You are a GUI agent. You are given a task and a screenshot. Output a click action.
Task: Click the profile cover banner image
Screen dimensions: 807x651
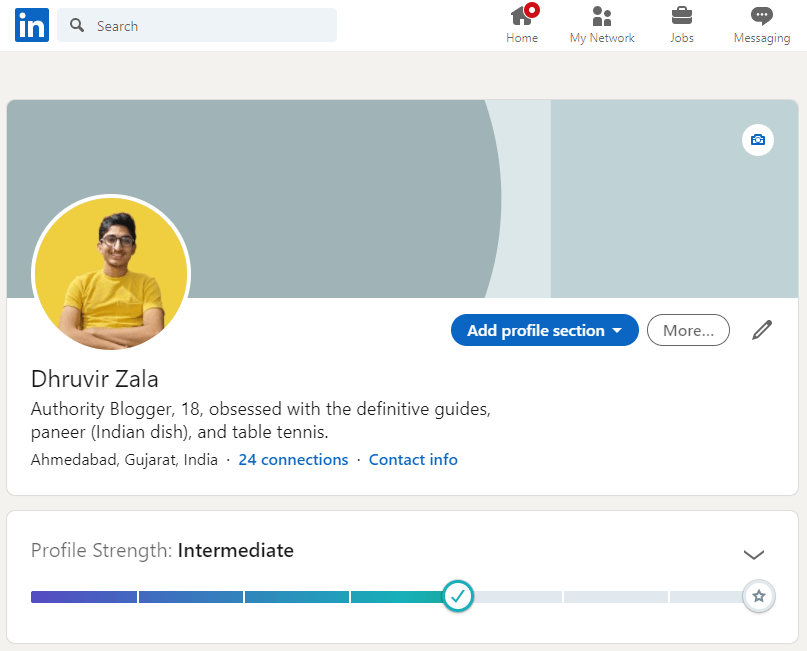click(x=402, y=199)
